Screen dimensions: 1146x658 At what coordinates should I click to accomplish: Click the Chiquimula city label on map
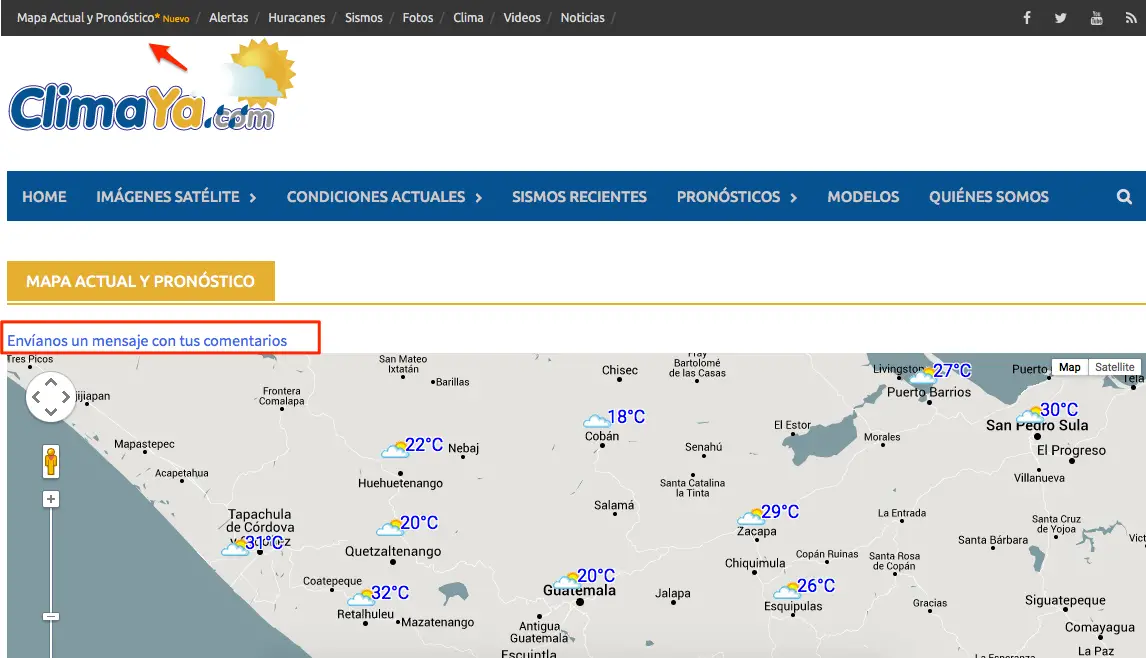[x=755, y=563]
